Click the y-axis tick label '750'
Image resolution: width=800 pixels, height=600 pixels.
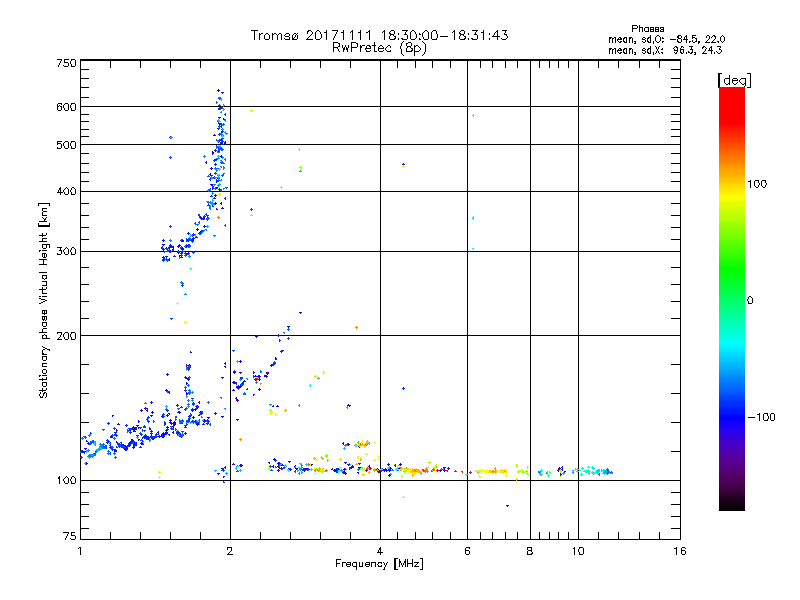[66, 63]
